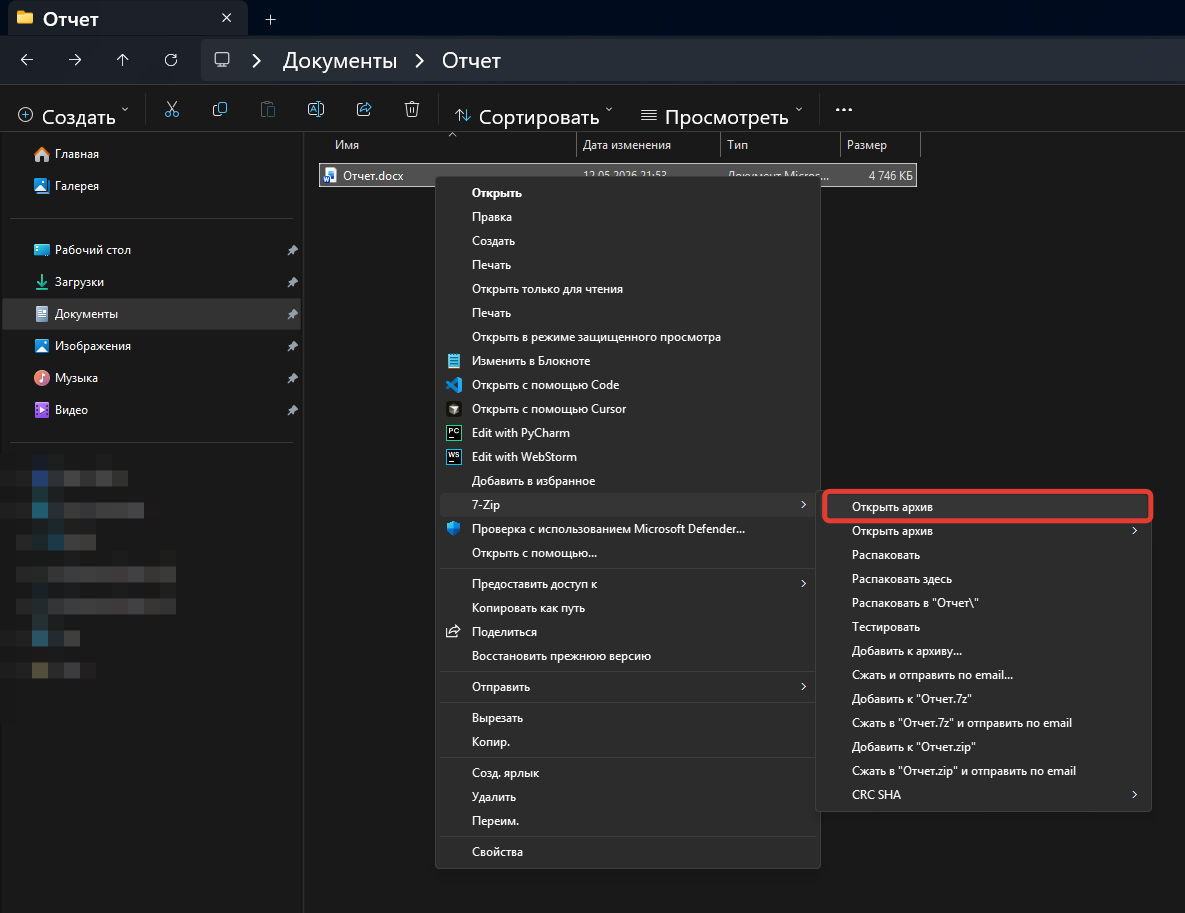Go up one folder level

(x=122, y=60)
